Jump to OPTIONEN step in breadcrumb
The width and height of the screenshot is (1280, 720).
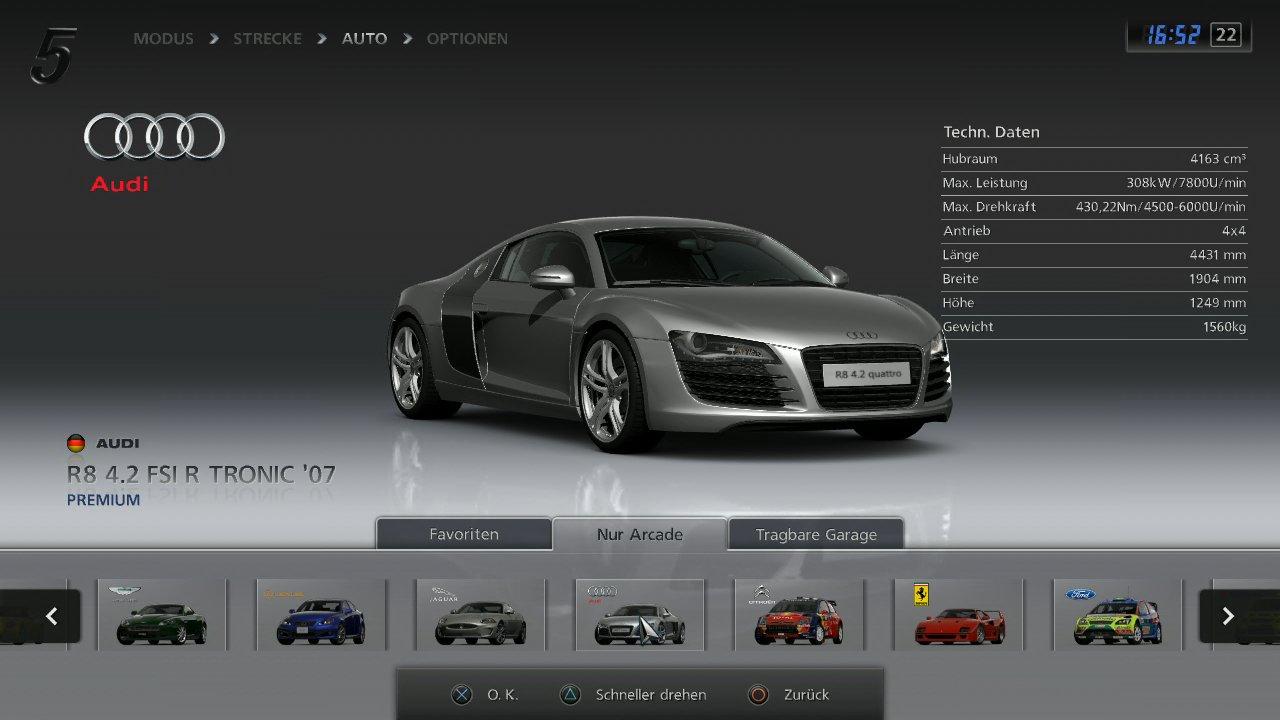click(x=467, y=39)
